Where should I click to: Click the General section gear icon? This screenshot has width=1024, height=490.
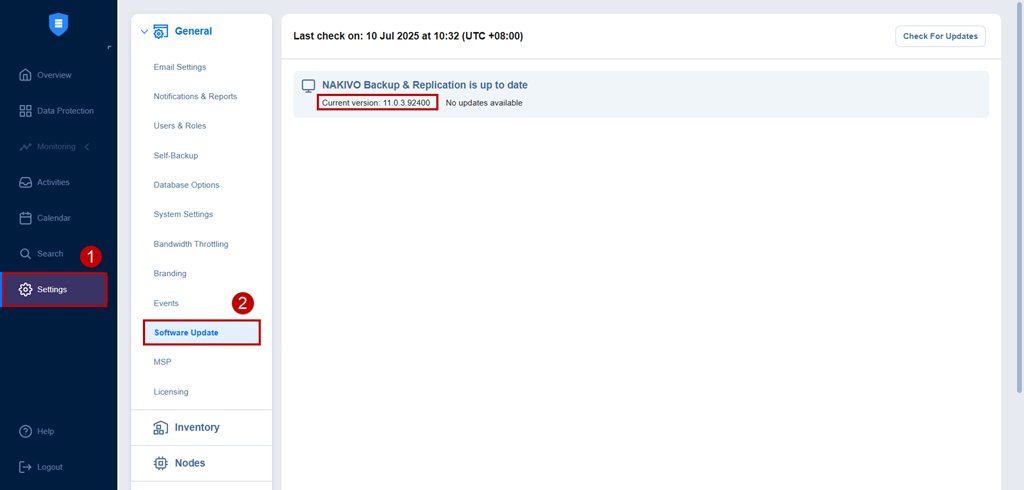pyautogui.click(x=161, y=31)
